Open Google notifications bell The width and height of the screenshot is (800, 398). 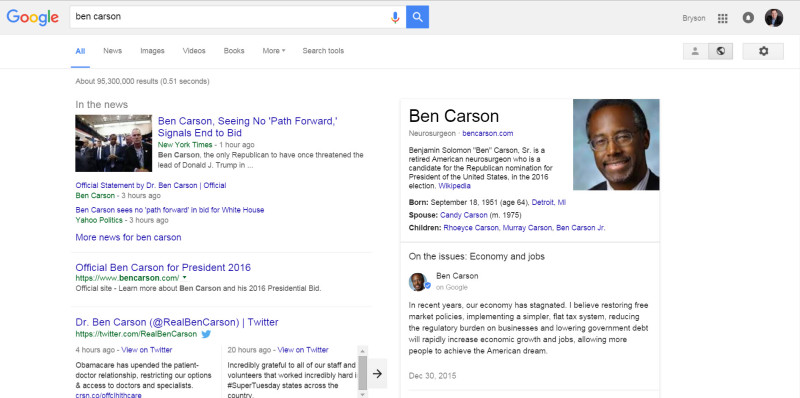[748, 18]
